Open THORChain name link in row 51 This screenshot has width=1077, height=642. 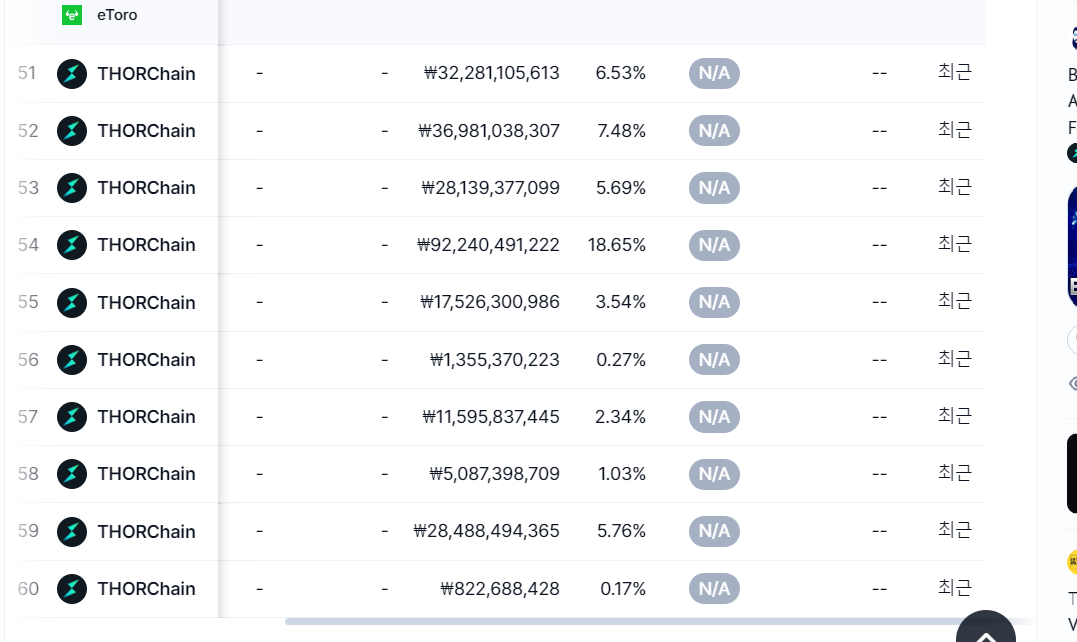click(x=146, y=73)
